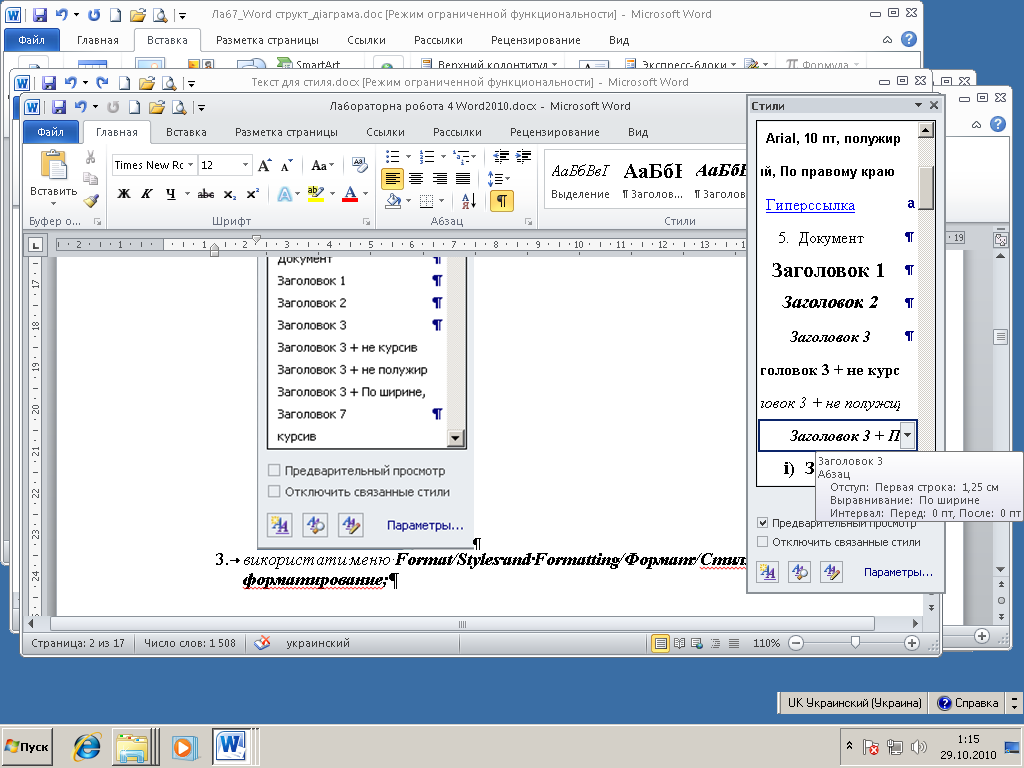Click the Open folder icon in the front window

156,106
